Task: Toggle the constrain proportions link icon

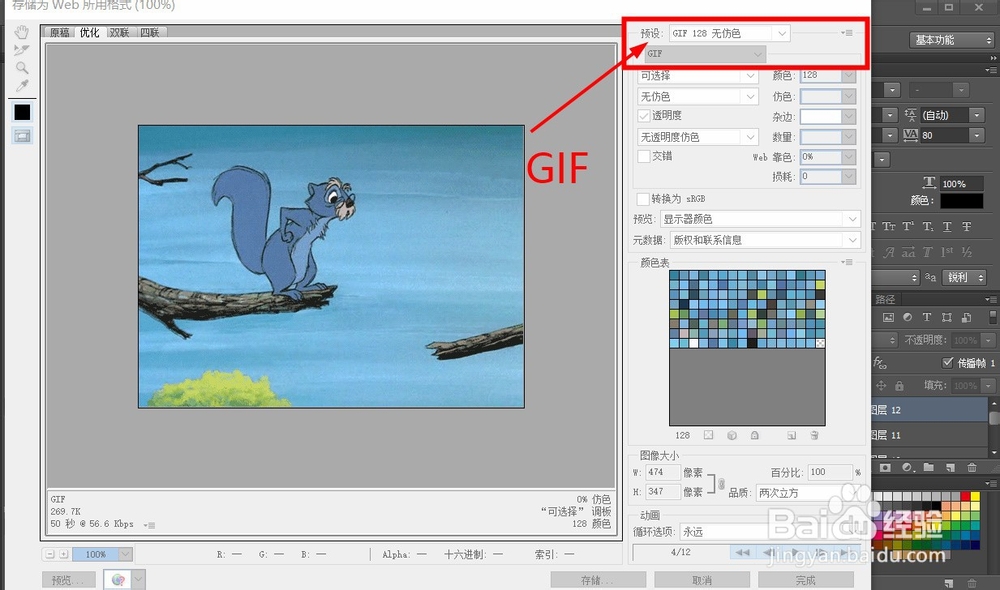Action: pyautogui.click(x=721, y=483)
